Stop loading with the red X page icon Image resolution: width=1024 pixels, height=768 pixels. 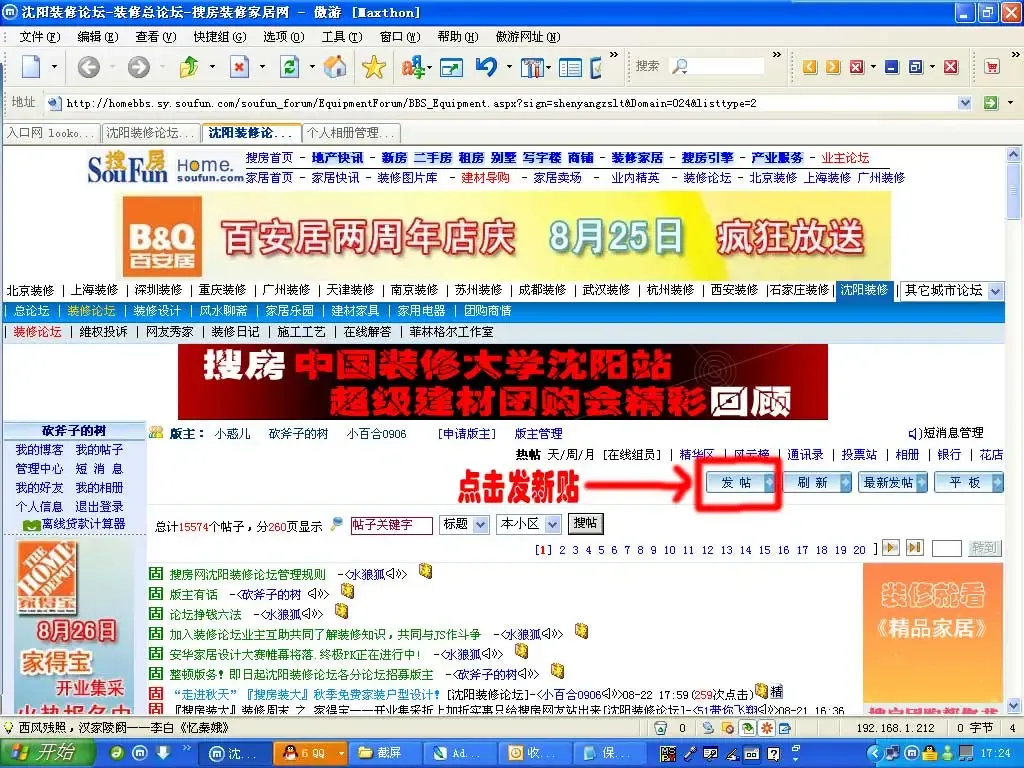click(240, 67)
